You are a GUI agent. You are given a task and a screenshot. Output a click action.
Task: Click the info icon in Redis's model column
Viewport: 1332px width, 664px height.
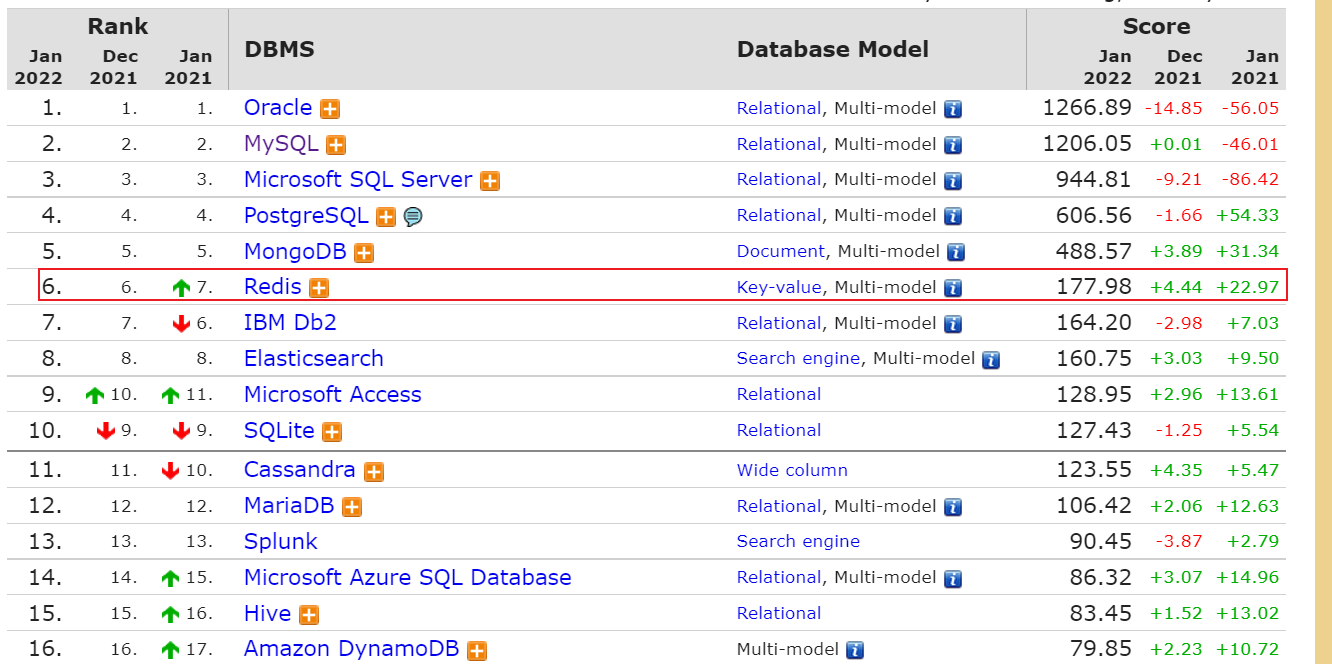point(953,288)
